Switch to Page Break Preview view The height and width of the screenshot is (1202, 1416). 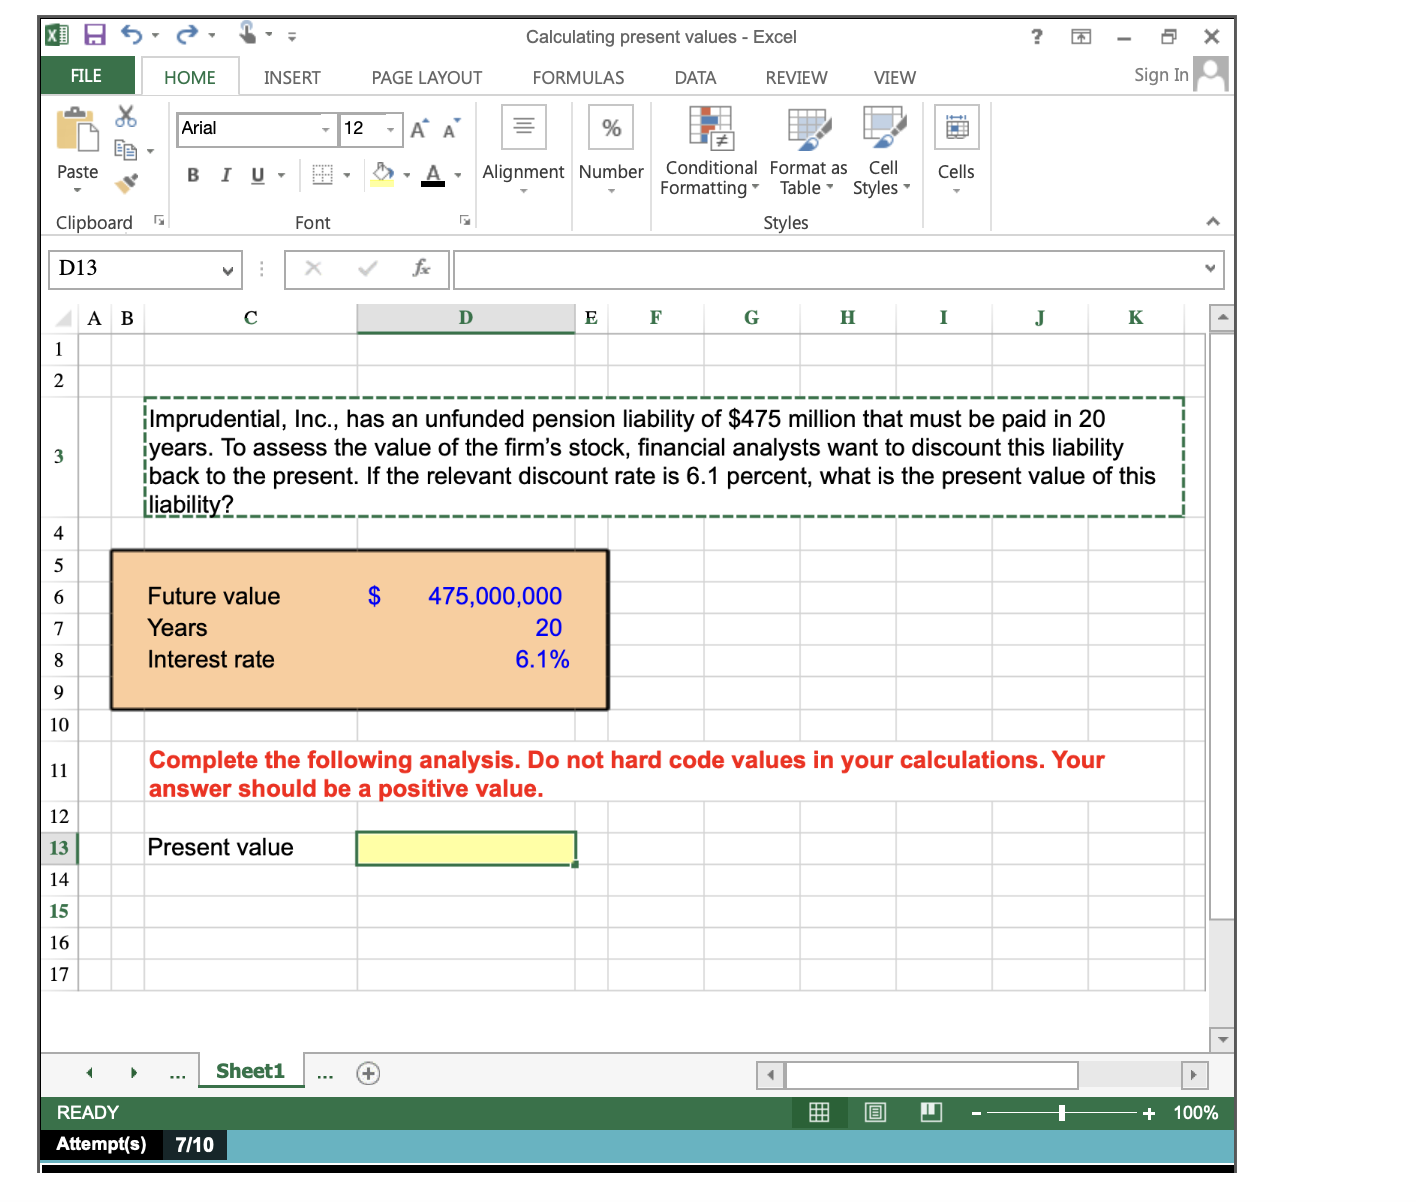click(x=931, y=1113)
